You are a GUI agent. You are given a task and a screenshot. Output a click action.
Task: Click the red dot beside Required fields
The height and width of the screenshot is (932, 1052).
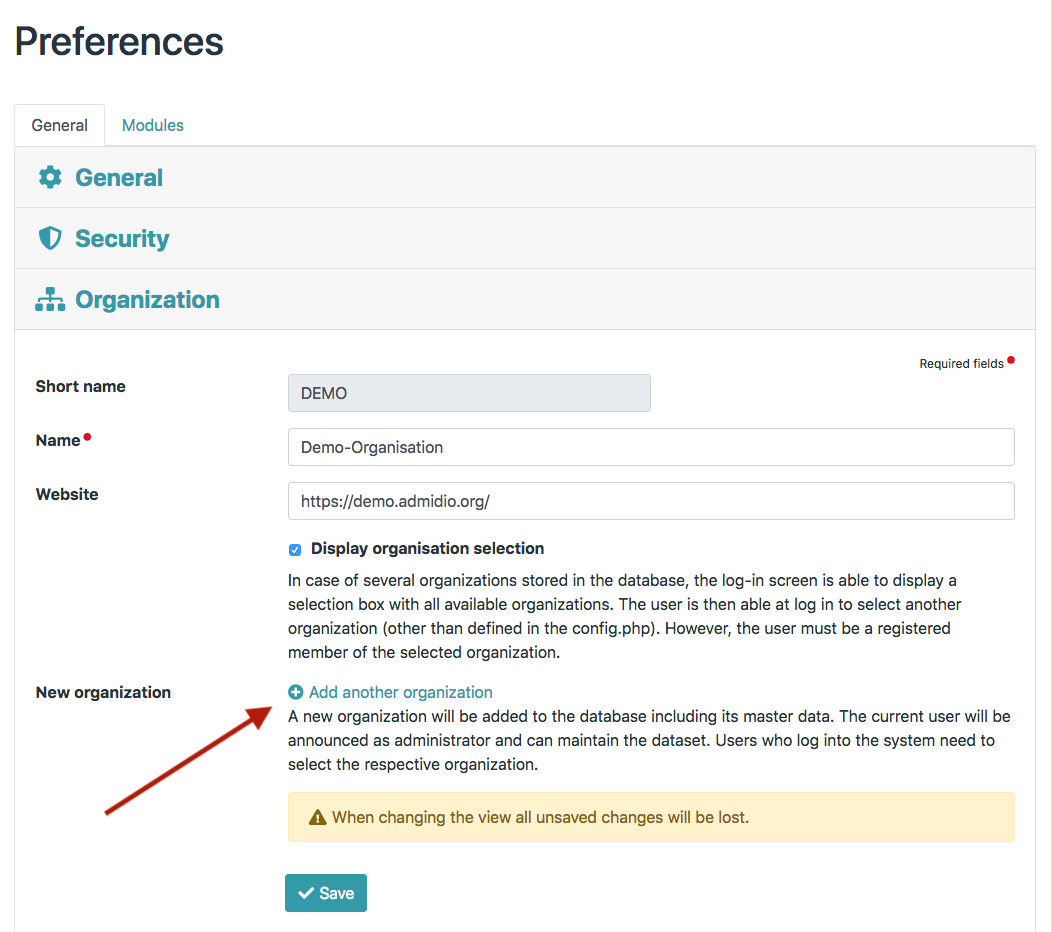click(1011, 360)
